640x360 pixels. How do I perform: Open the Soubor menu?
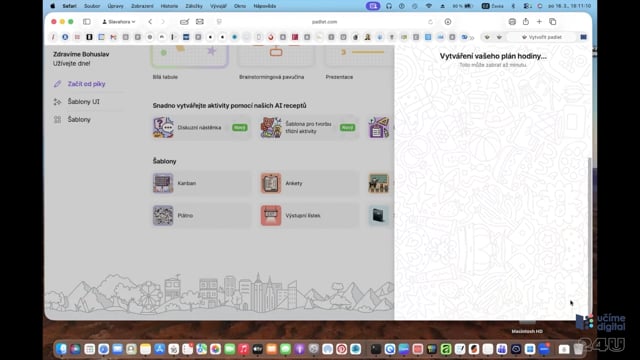point(92,6)
